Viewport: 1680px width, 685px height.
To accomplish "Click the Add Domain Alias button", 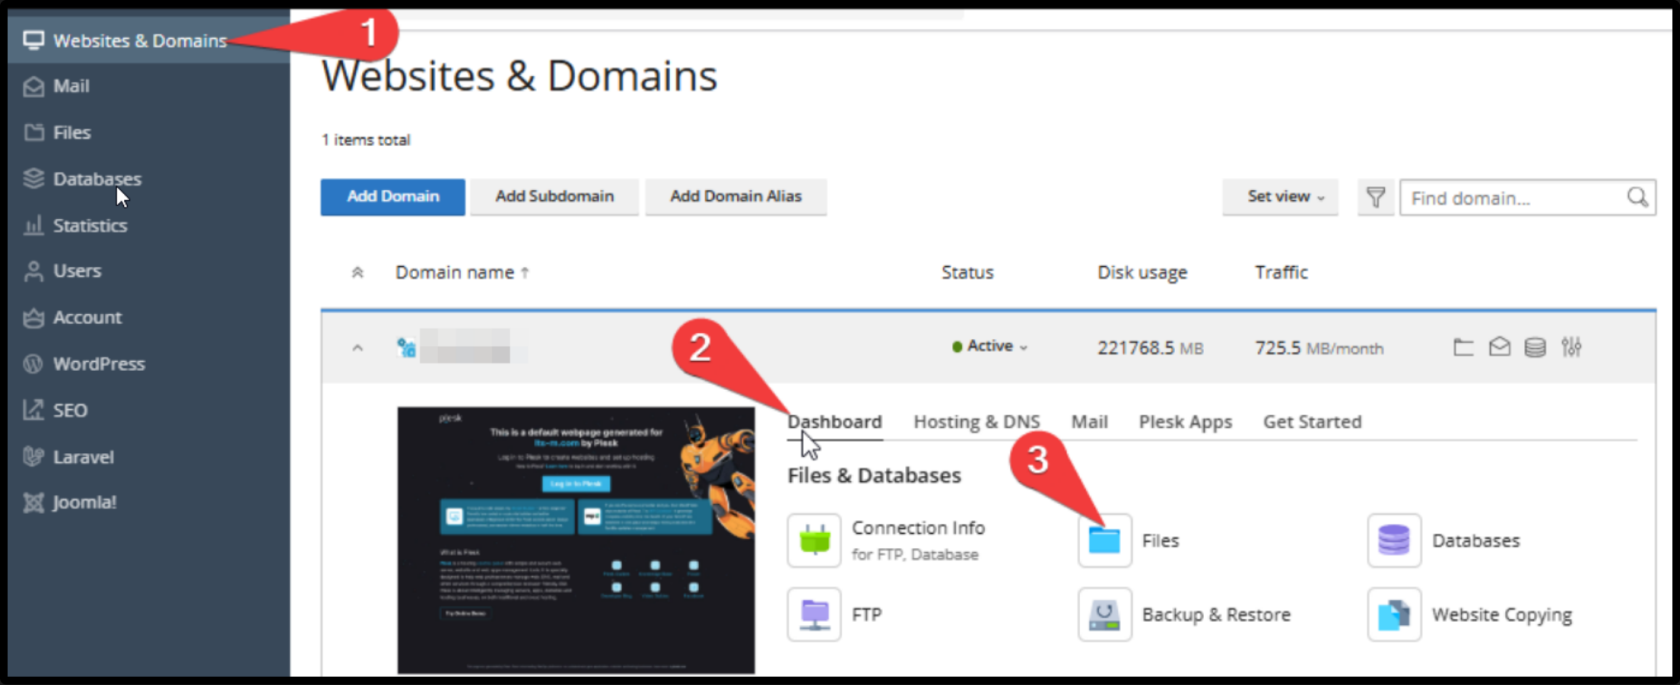I will (736, 197).
